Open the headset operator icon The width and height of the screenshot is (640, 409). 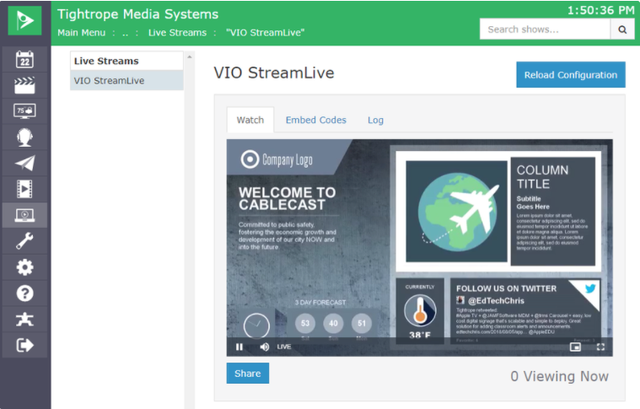(24, 138)
